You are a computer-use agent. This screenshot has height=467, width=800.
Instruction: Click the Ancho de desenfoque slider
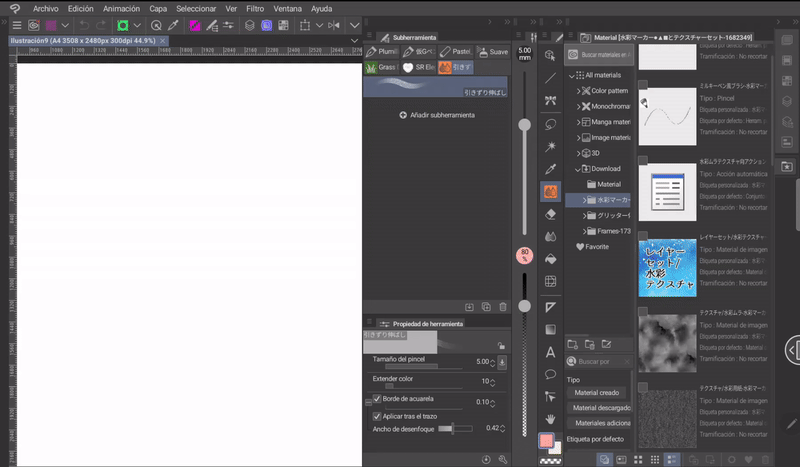click(455, 429)
